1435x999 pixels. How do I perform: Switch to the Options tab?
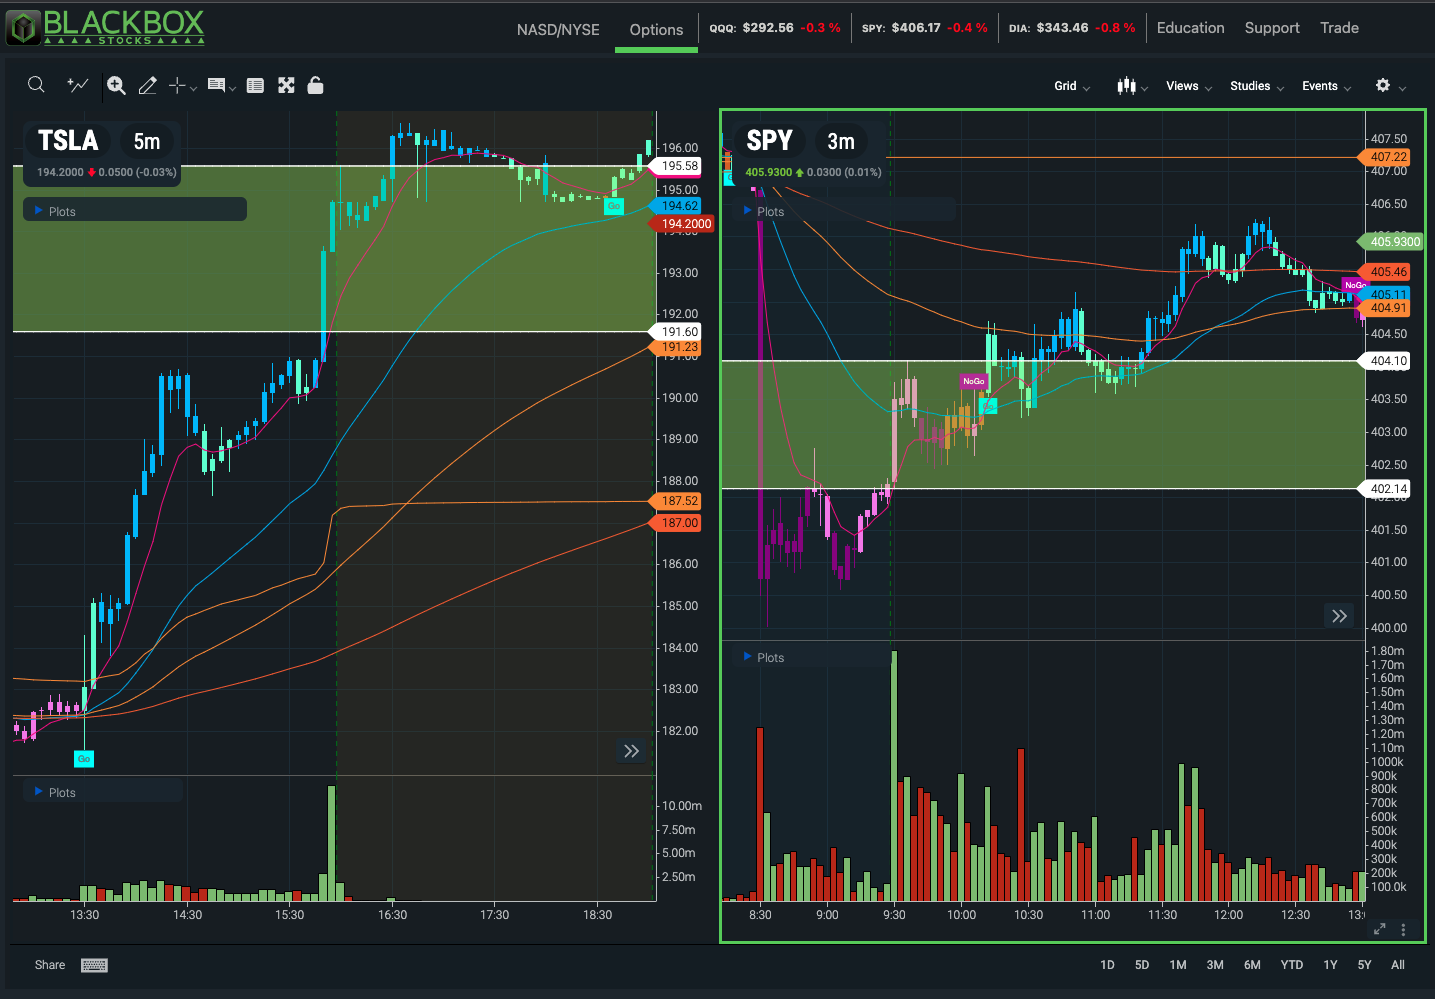coord(656,29)
